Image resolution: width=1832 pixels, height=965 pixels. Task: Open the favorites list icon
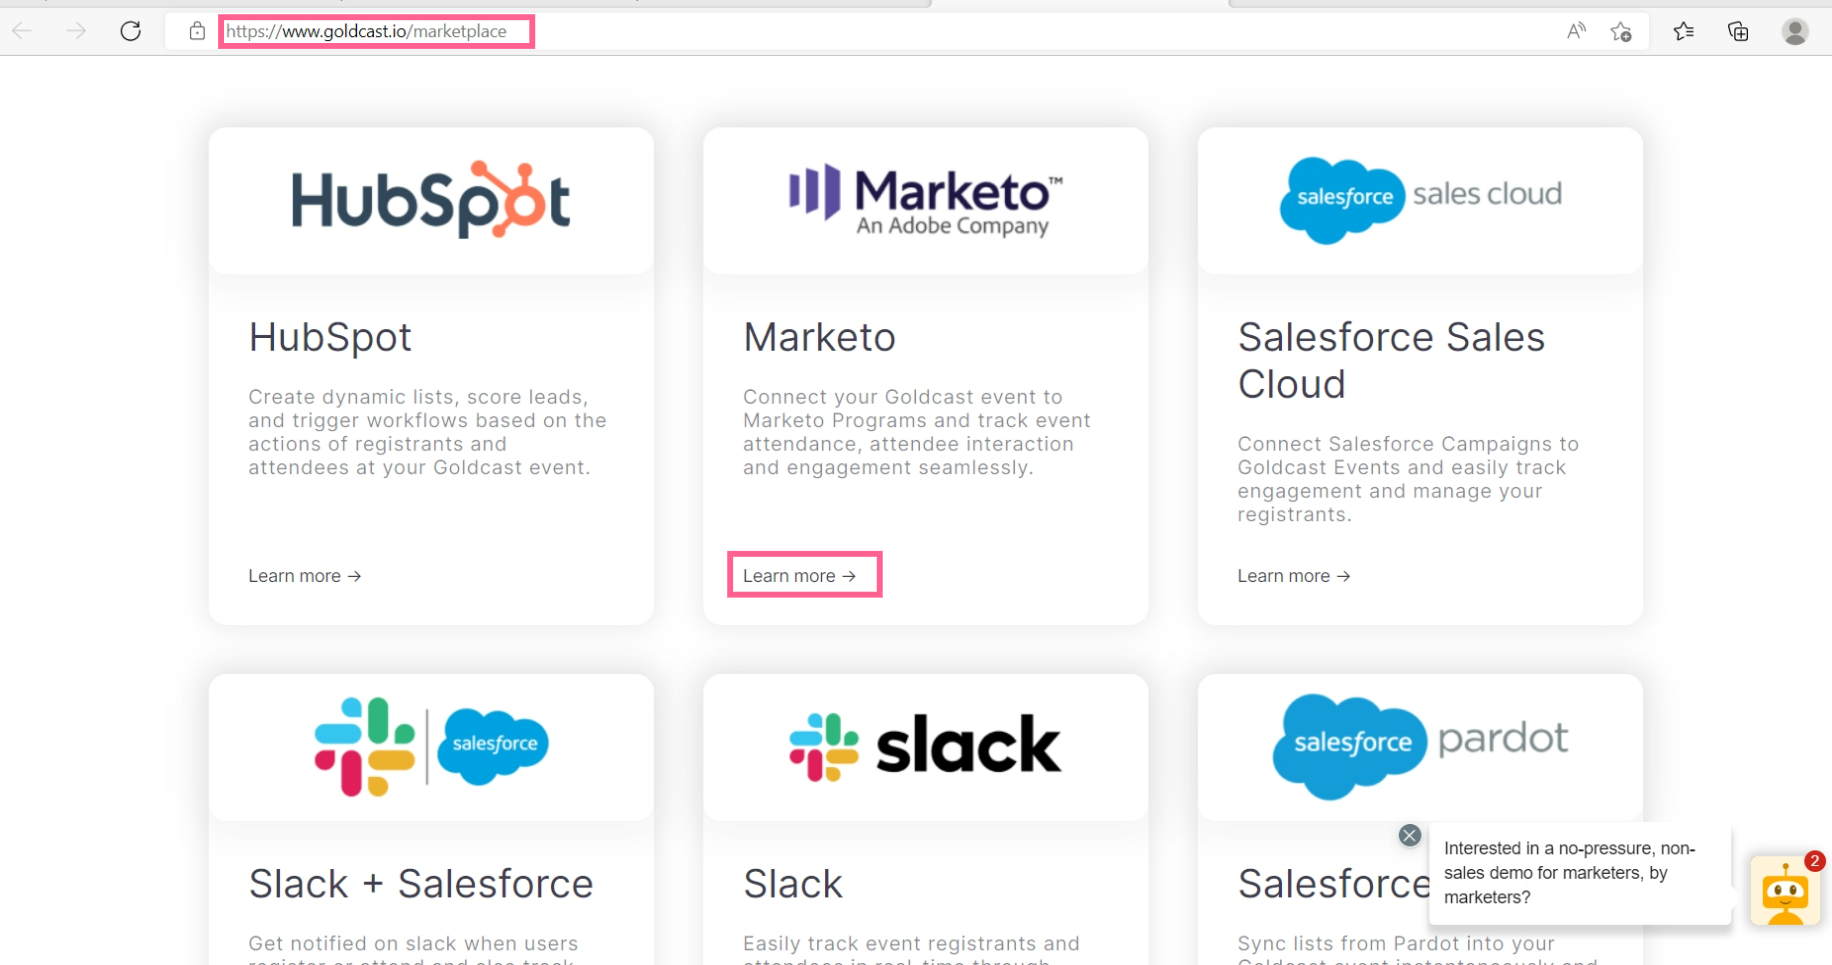tap(1684, 31)
